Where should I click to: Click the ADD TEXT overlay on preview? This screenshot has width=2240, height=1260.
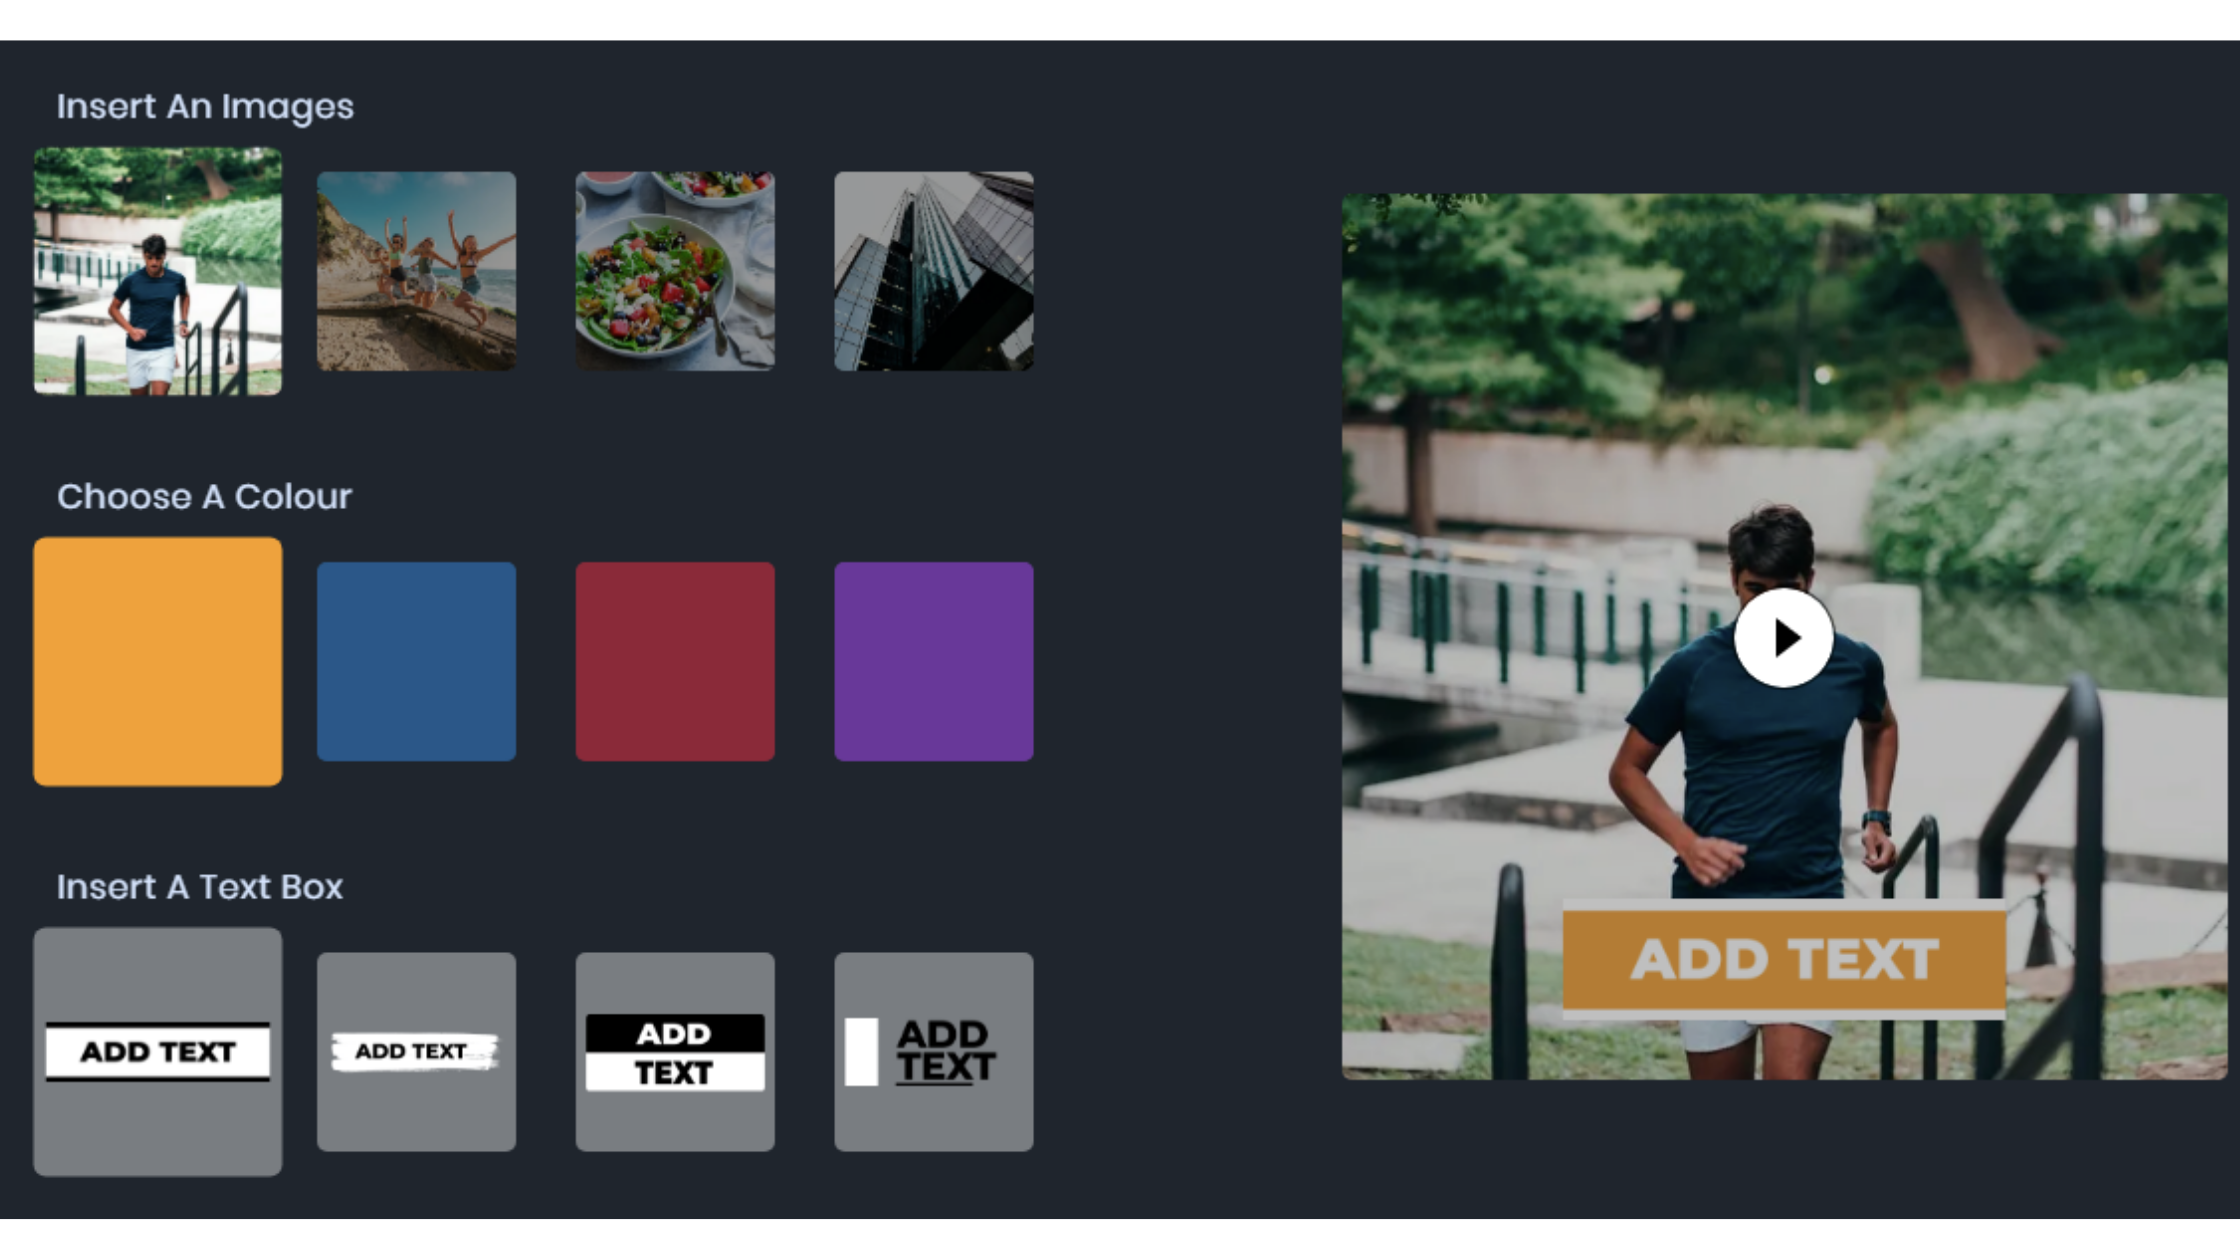[1782, 957]
